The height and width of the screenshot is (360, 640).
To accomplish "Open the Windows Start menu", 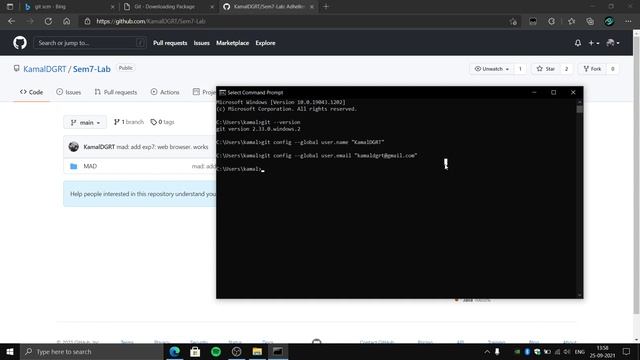I will tap(10, 351).
